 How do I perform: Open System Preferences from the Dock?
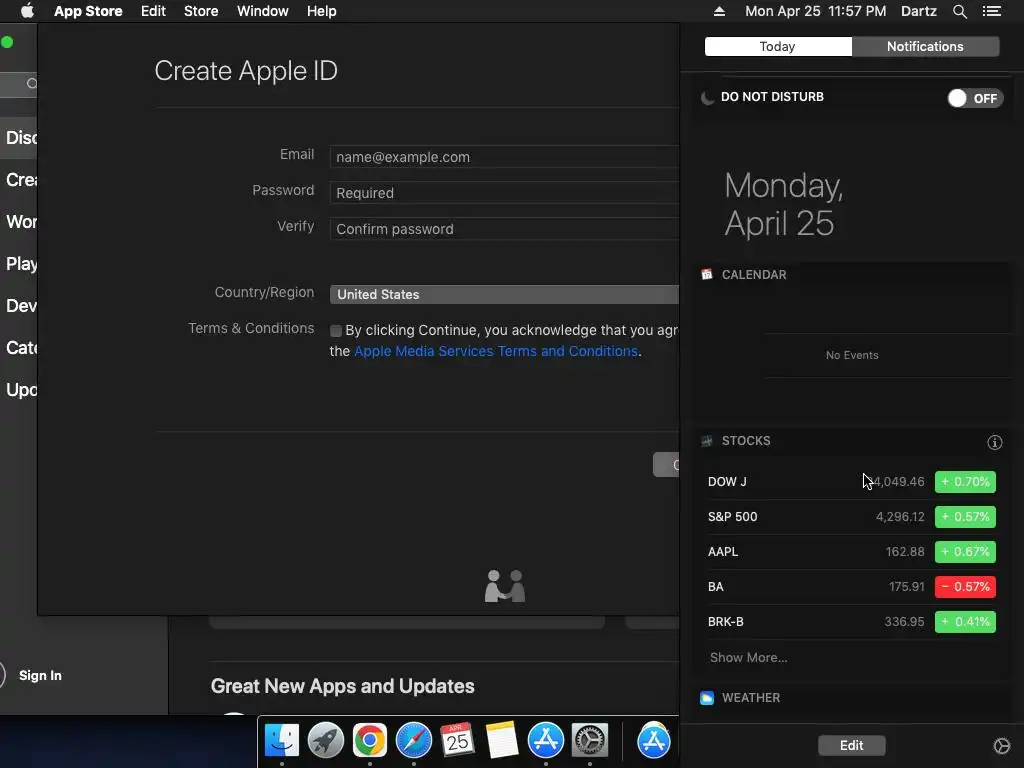pos(590,741)
